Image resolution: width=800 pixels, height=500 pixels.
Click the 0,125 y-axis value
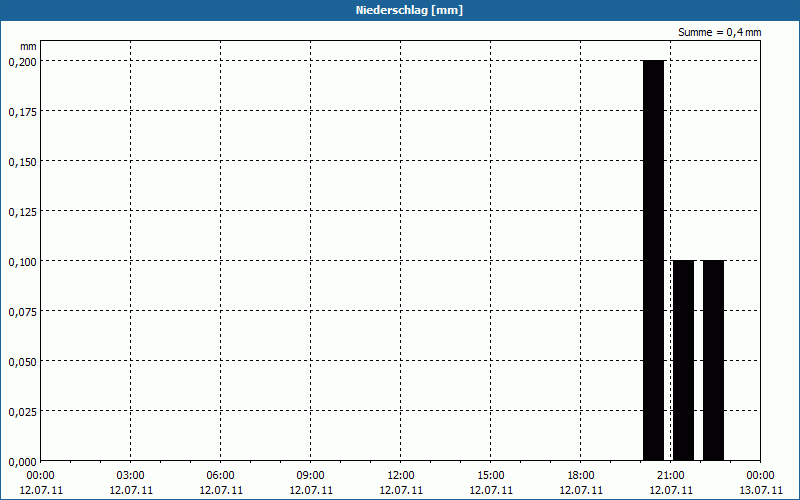(22, 211)
